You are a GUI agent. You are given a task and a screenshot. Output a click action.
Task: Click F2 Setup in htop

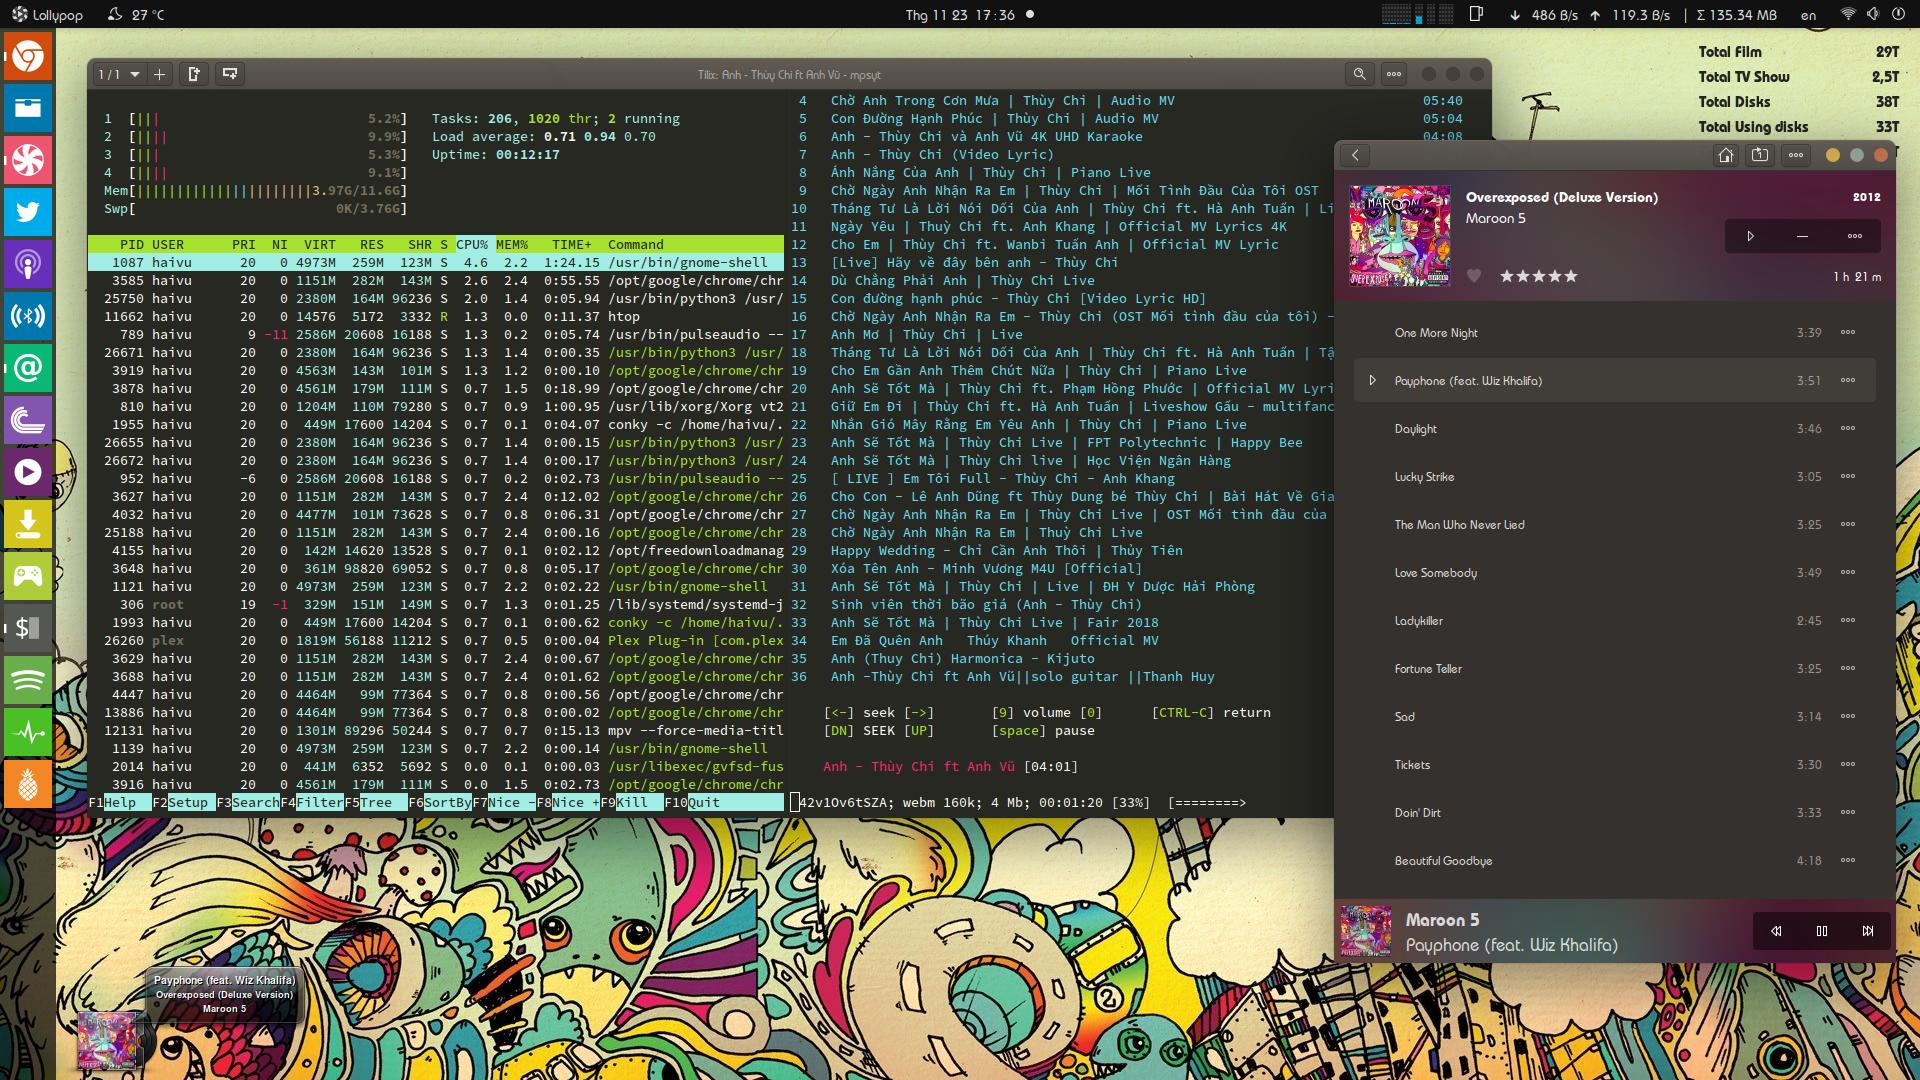[x=180, y=802]
